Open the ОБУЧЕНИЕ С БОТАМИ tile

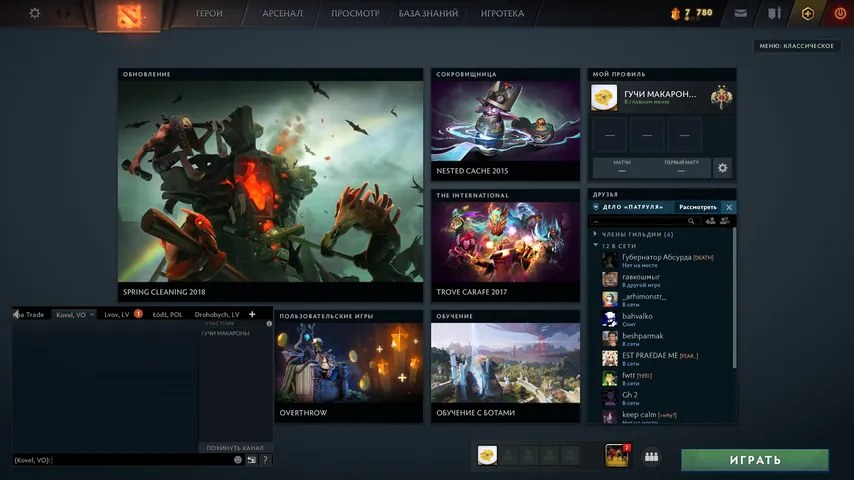(x=505, y=366)
